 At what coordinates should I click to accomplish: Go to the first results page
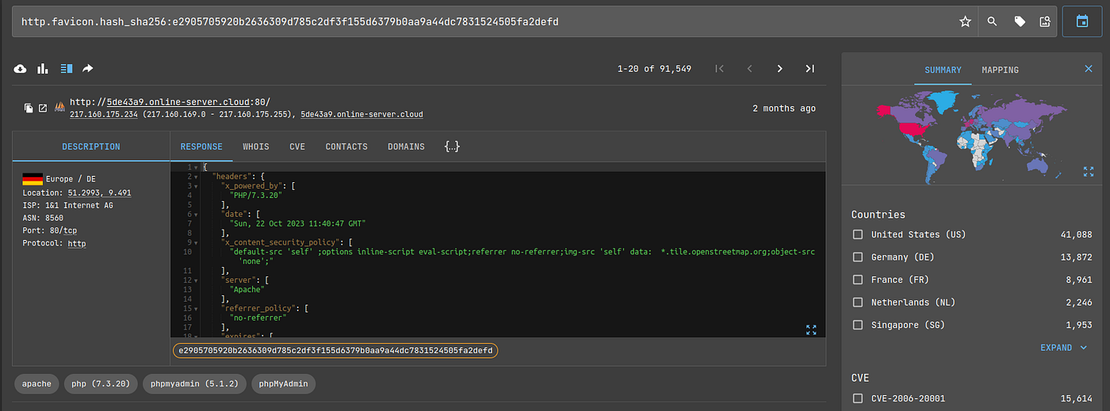tap(719, 69)
